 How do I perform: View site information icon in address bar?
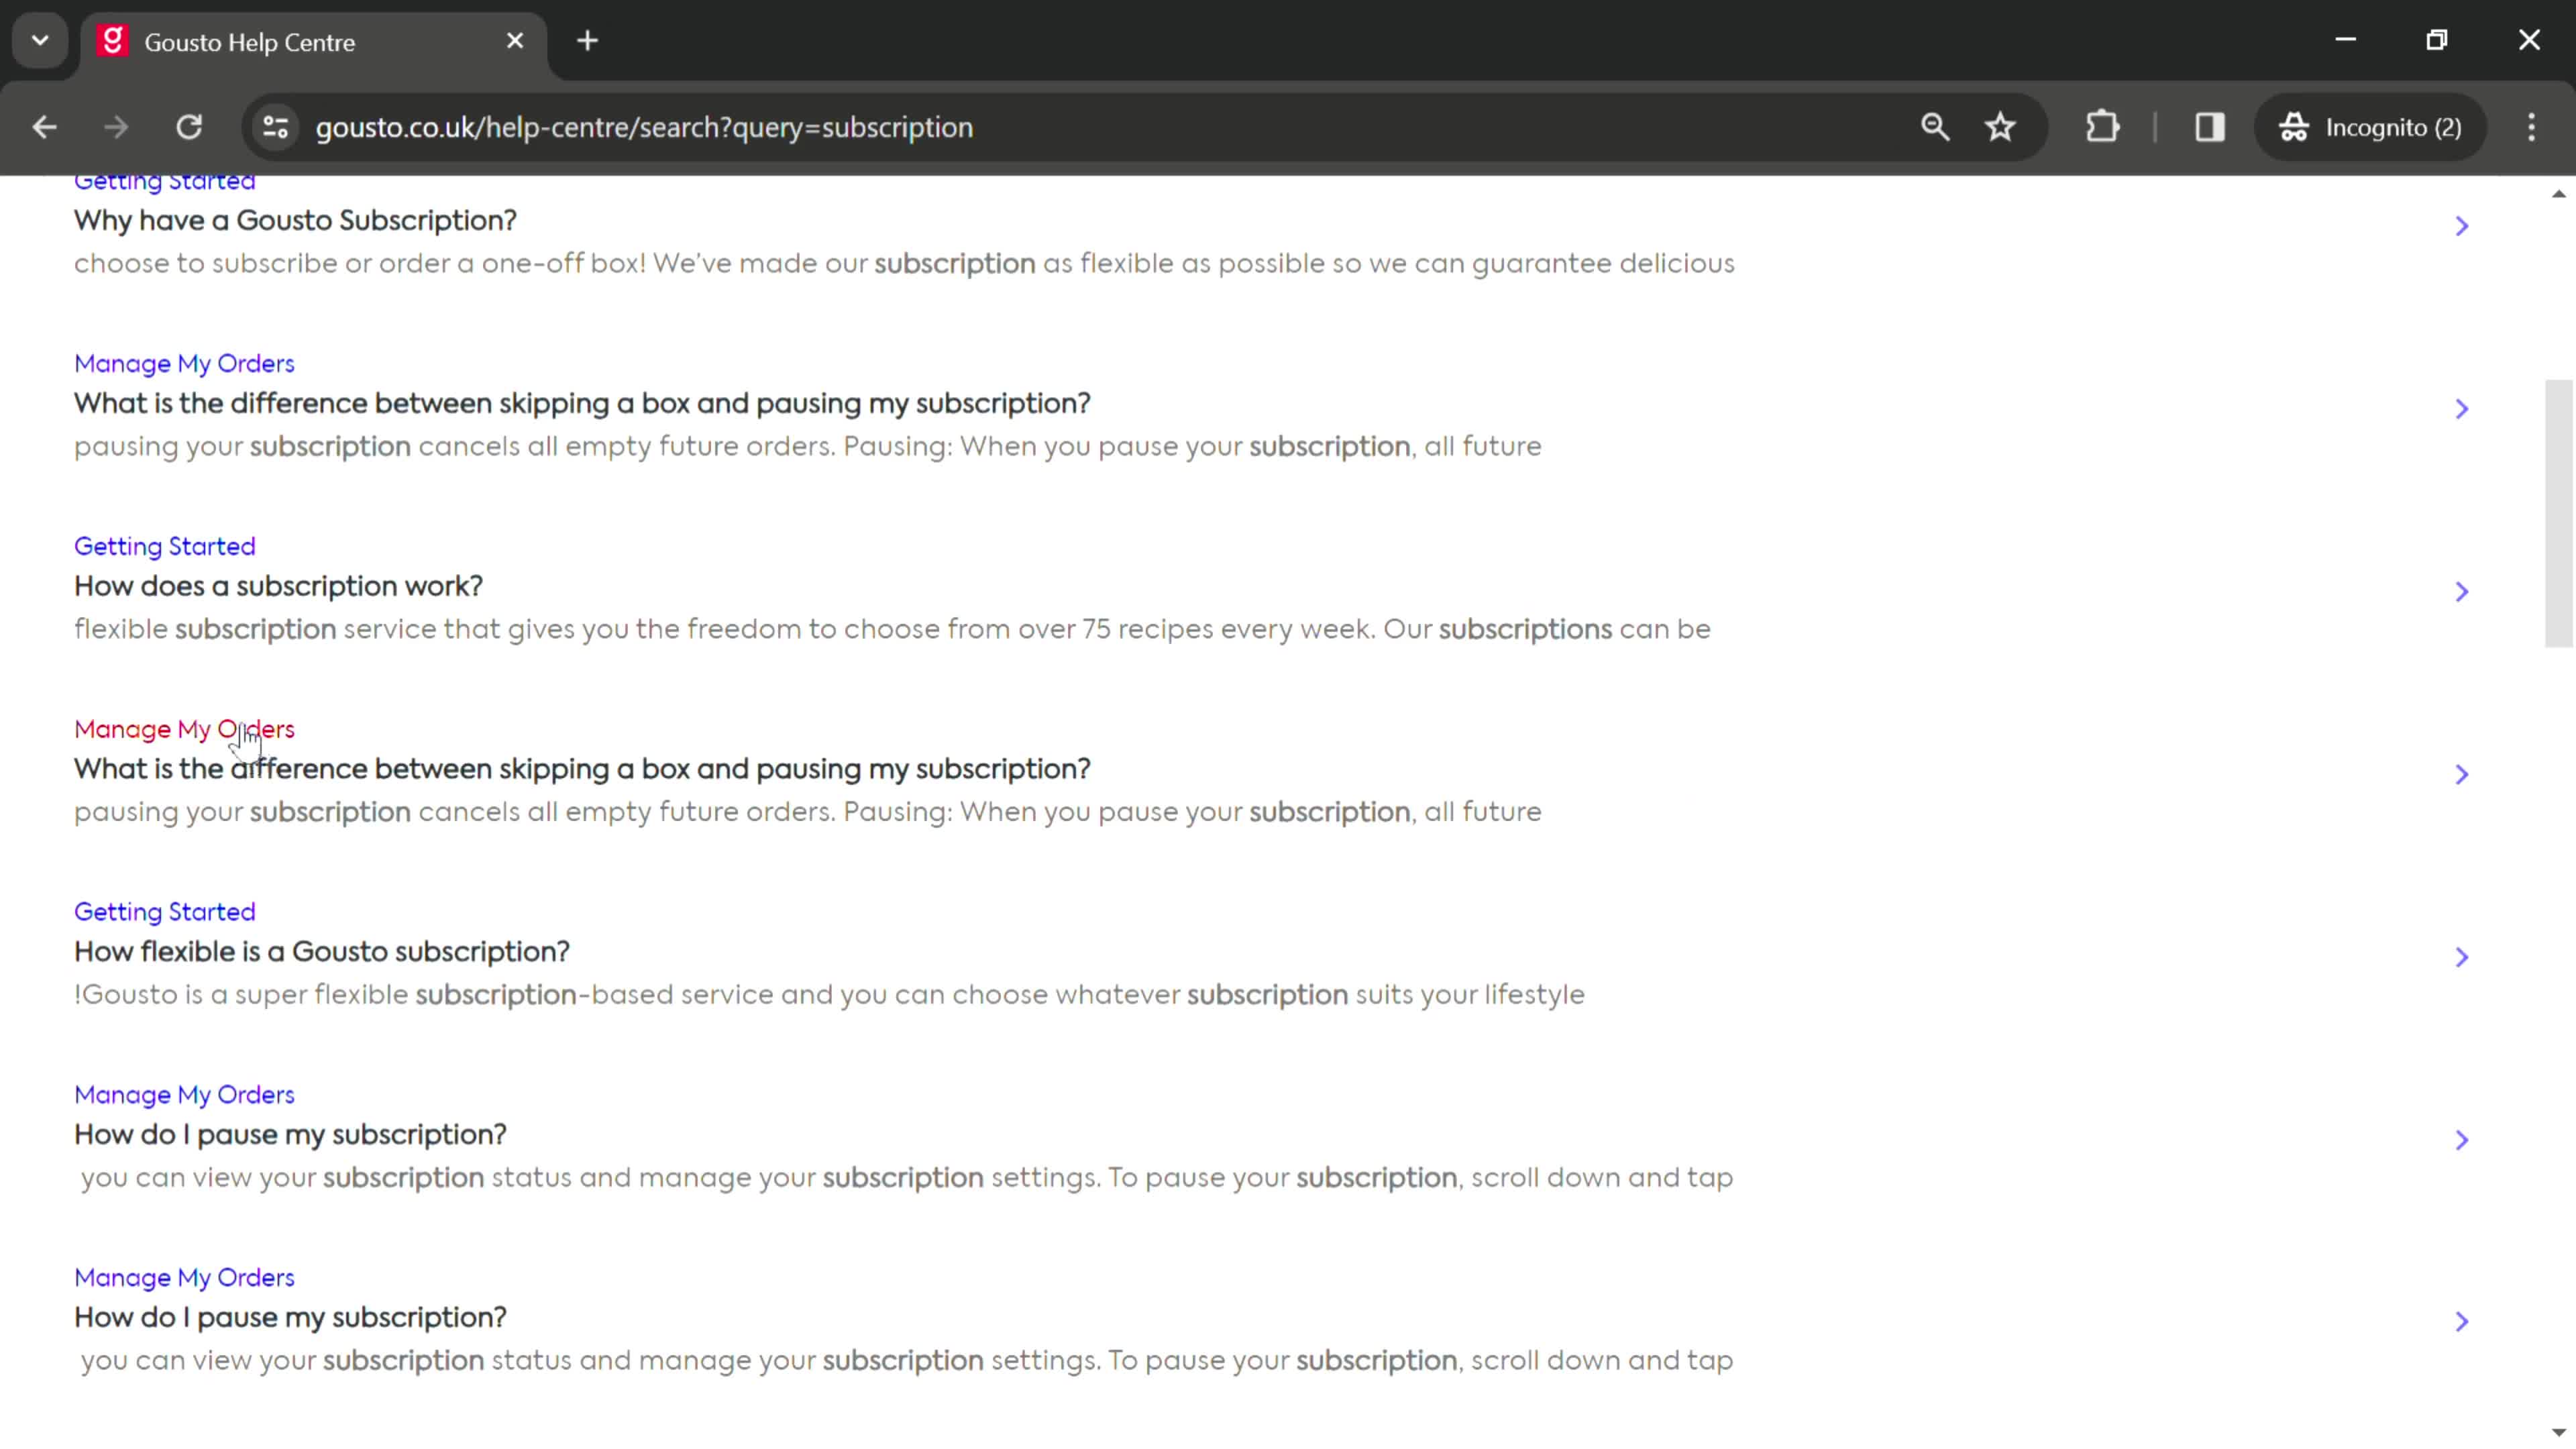pos(275,127)
